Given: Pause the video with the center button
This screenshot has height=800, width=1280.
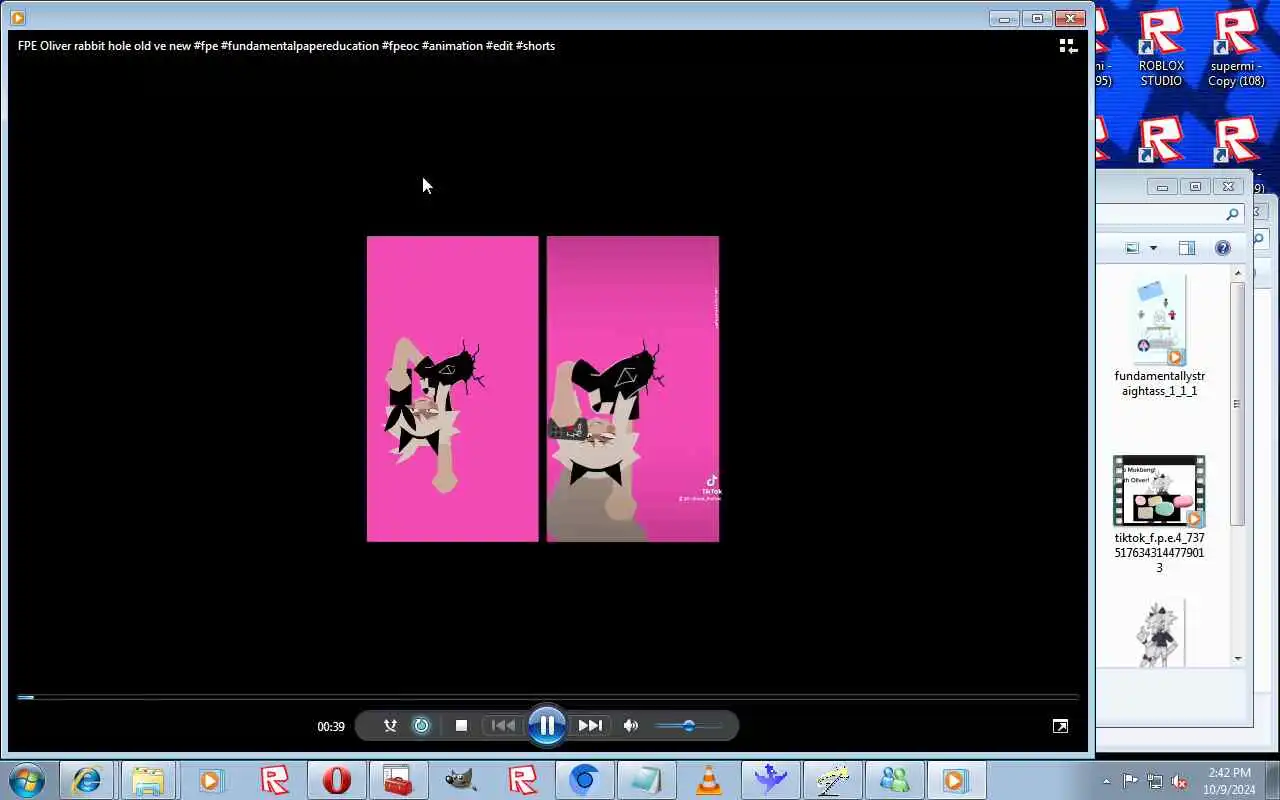Looking at the screenshot, I should point(547,726).
